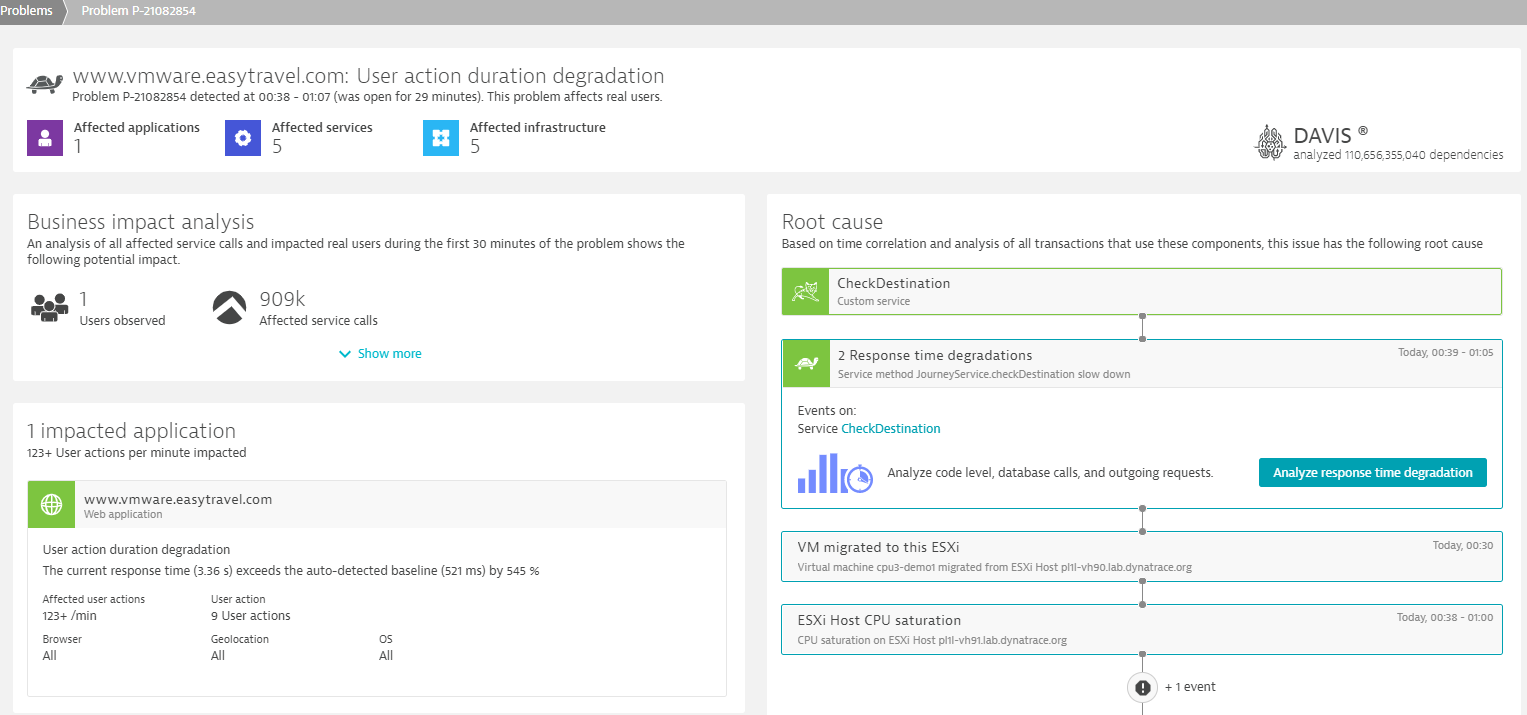The width and height of the screenshot is (1527, 715).
Task: Click the green turtle response time degradation icon
Action: point(806,363)
